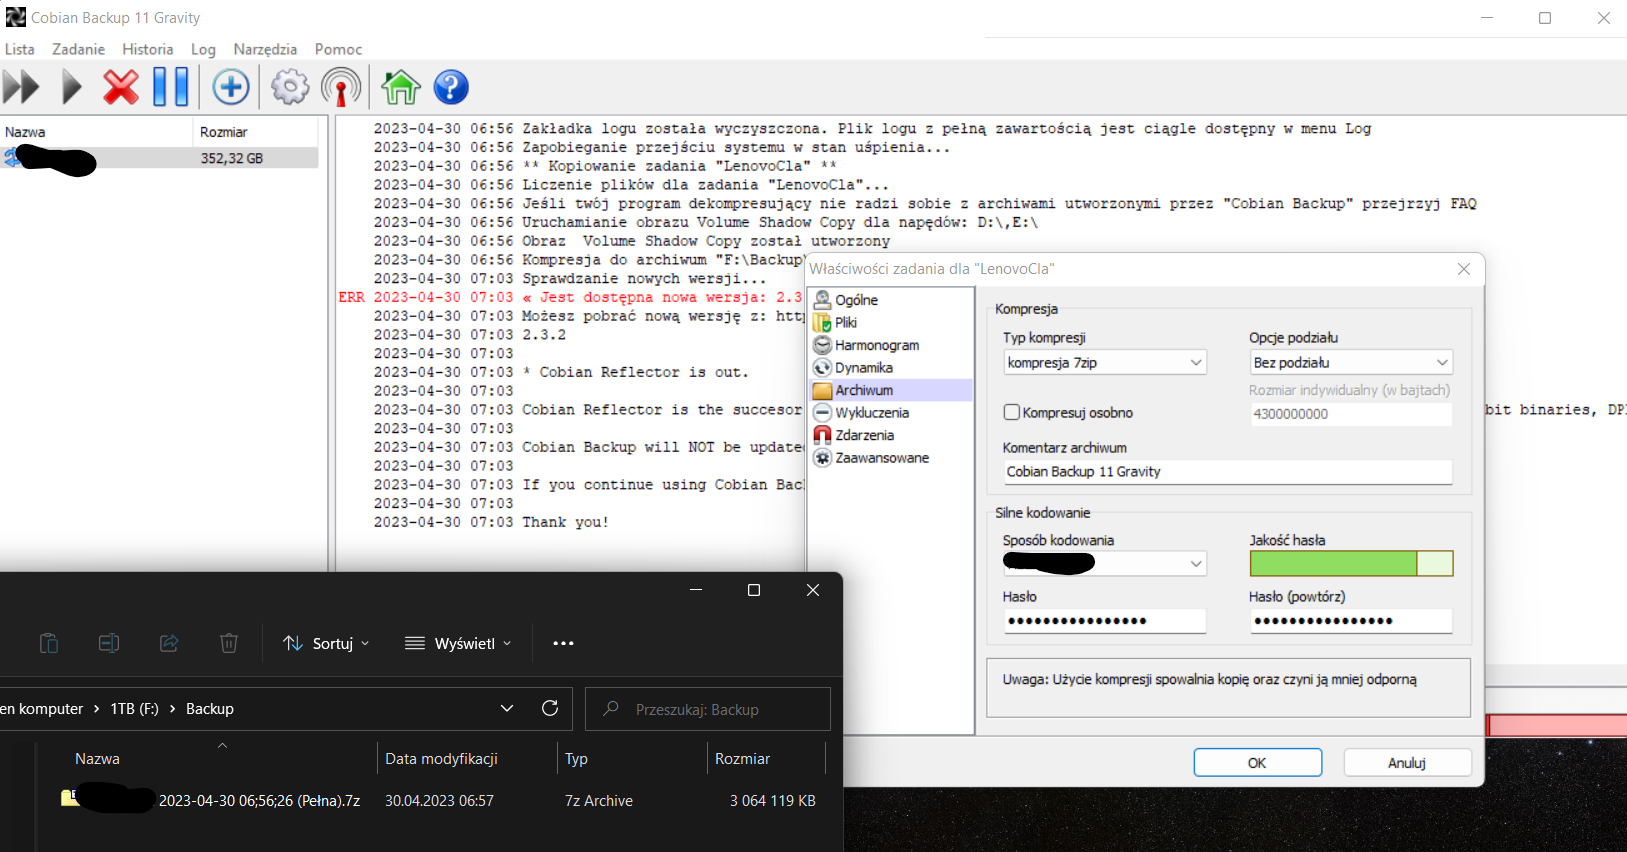This screenshot has height=852, width=1627.
Task: Open the Wyświetl dropdown in Explorer
Action: (x=458, y=643)
